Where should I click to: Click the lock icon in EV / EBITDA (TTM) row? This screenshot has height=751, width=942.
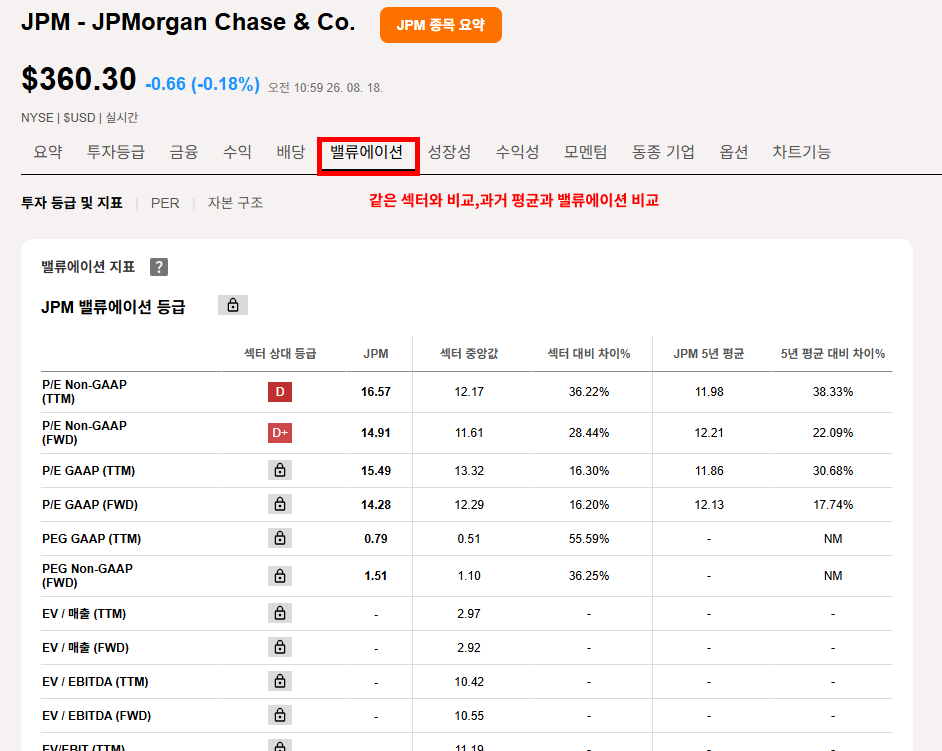tap(280, 681)
